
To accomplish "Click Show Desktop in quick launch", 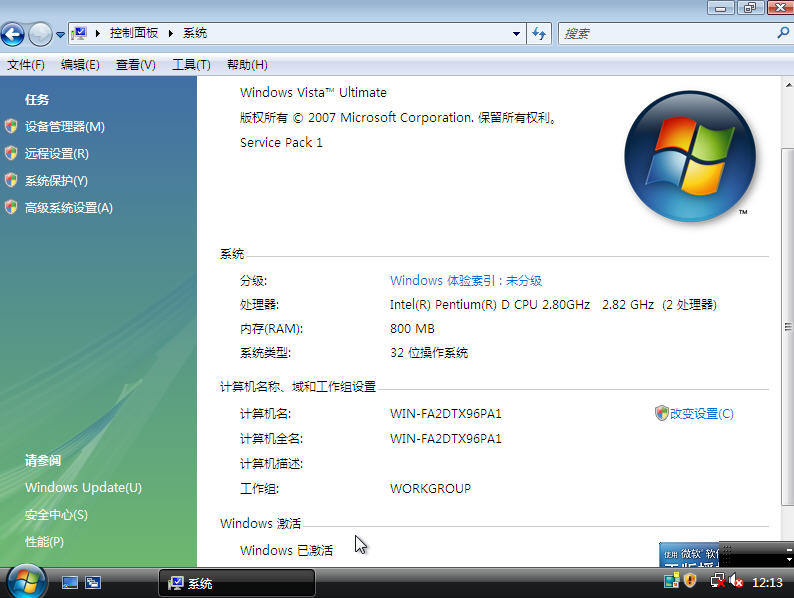I will point(70,582).
